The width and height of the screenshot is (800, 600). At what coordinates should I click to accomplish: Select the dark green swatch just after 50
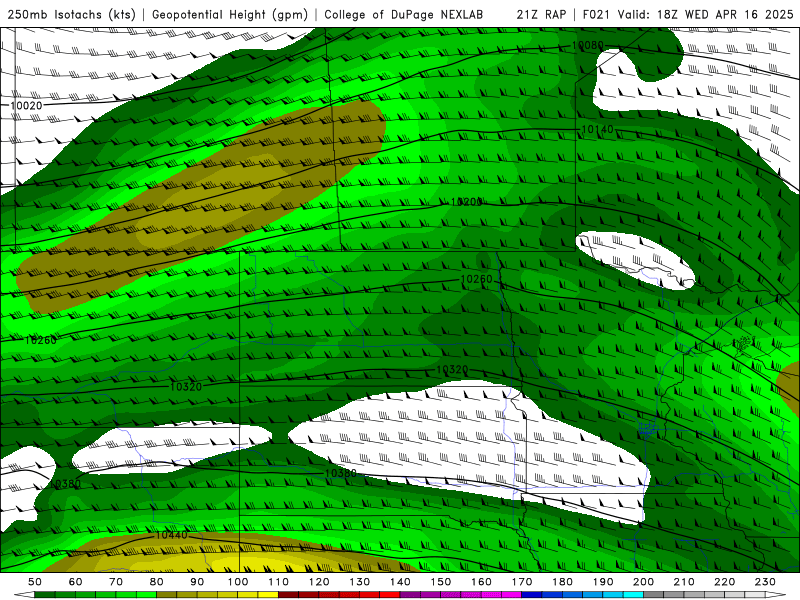tap(45, 594)
